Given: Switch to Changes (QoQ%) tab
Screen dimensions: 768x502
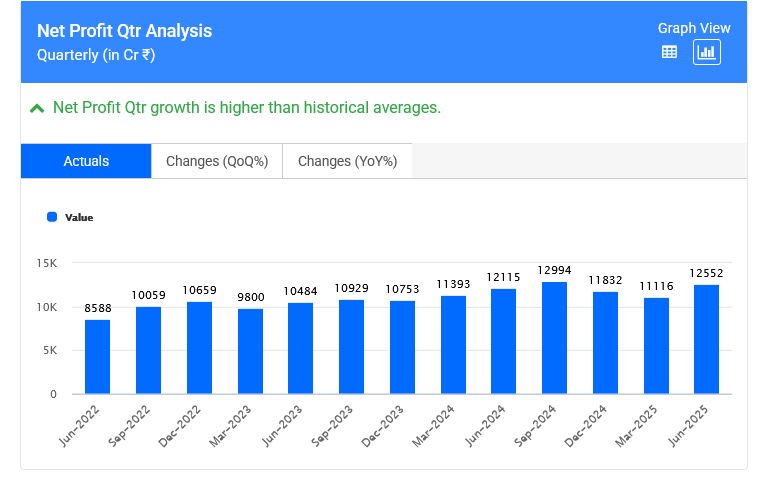Looking at the screenshot, I should (217, 161).
